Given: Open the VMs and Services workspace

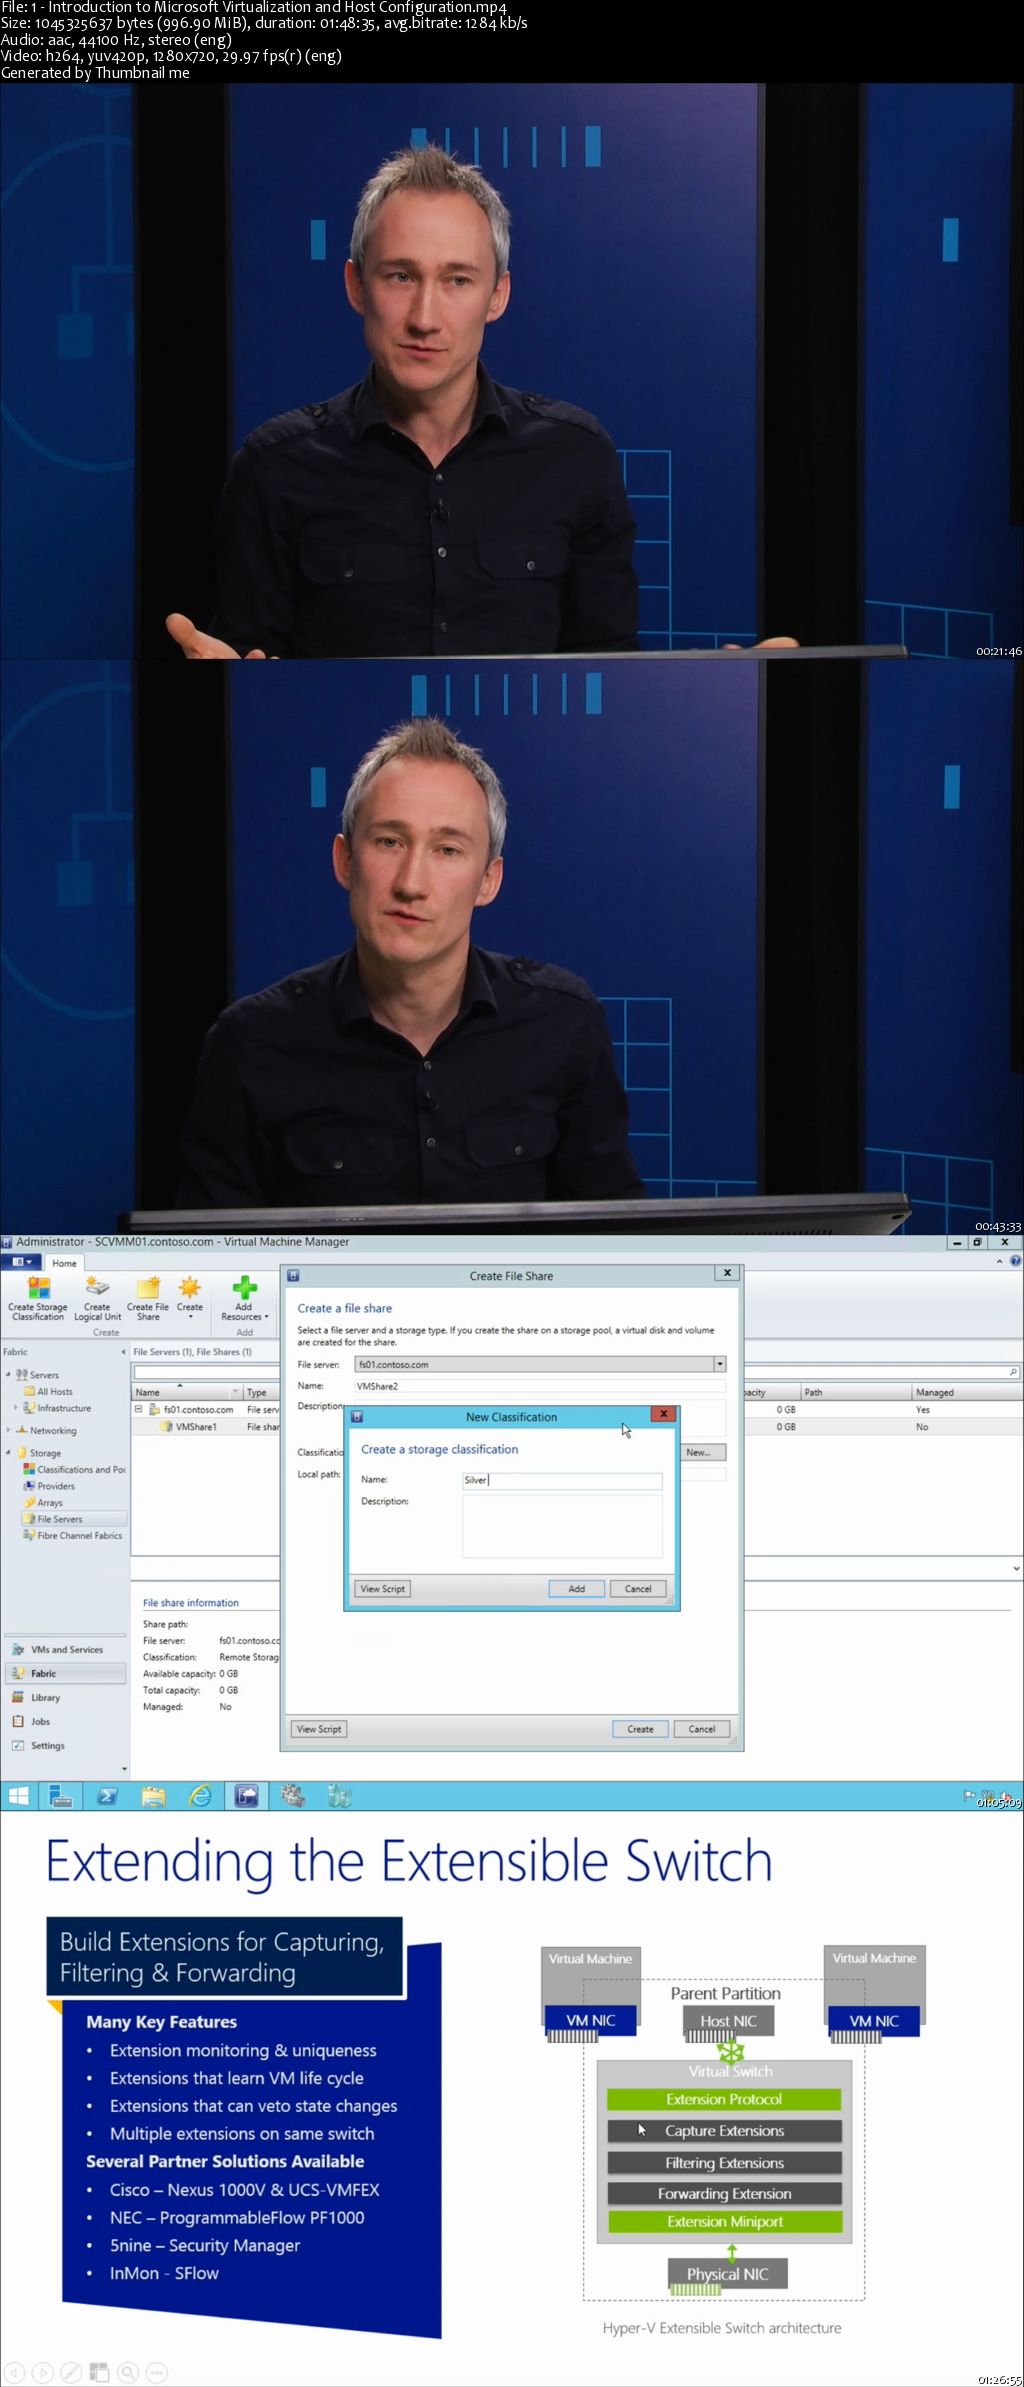Looking at the screenshot, I should [65, 1649].
